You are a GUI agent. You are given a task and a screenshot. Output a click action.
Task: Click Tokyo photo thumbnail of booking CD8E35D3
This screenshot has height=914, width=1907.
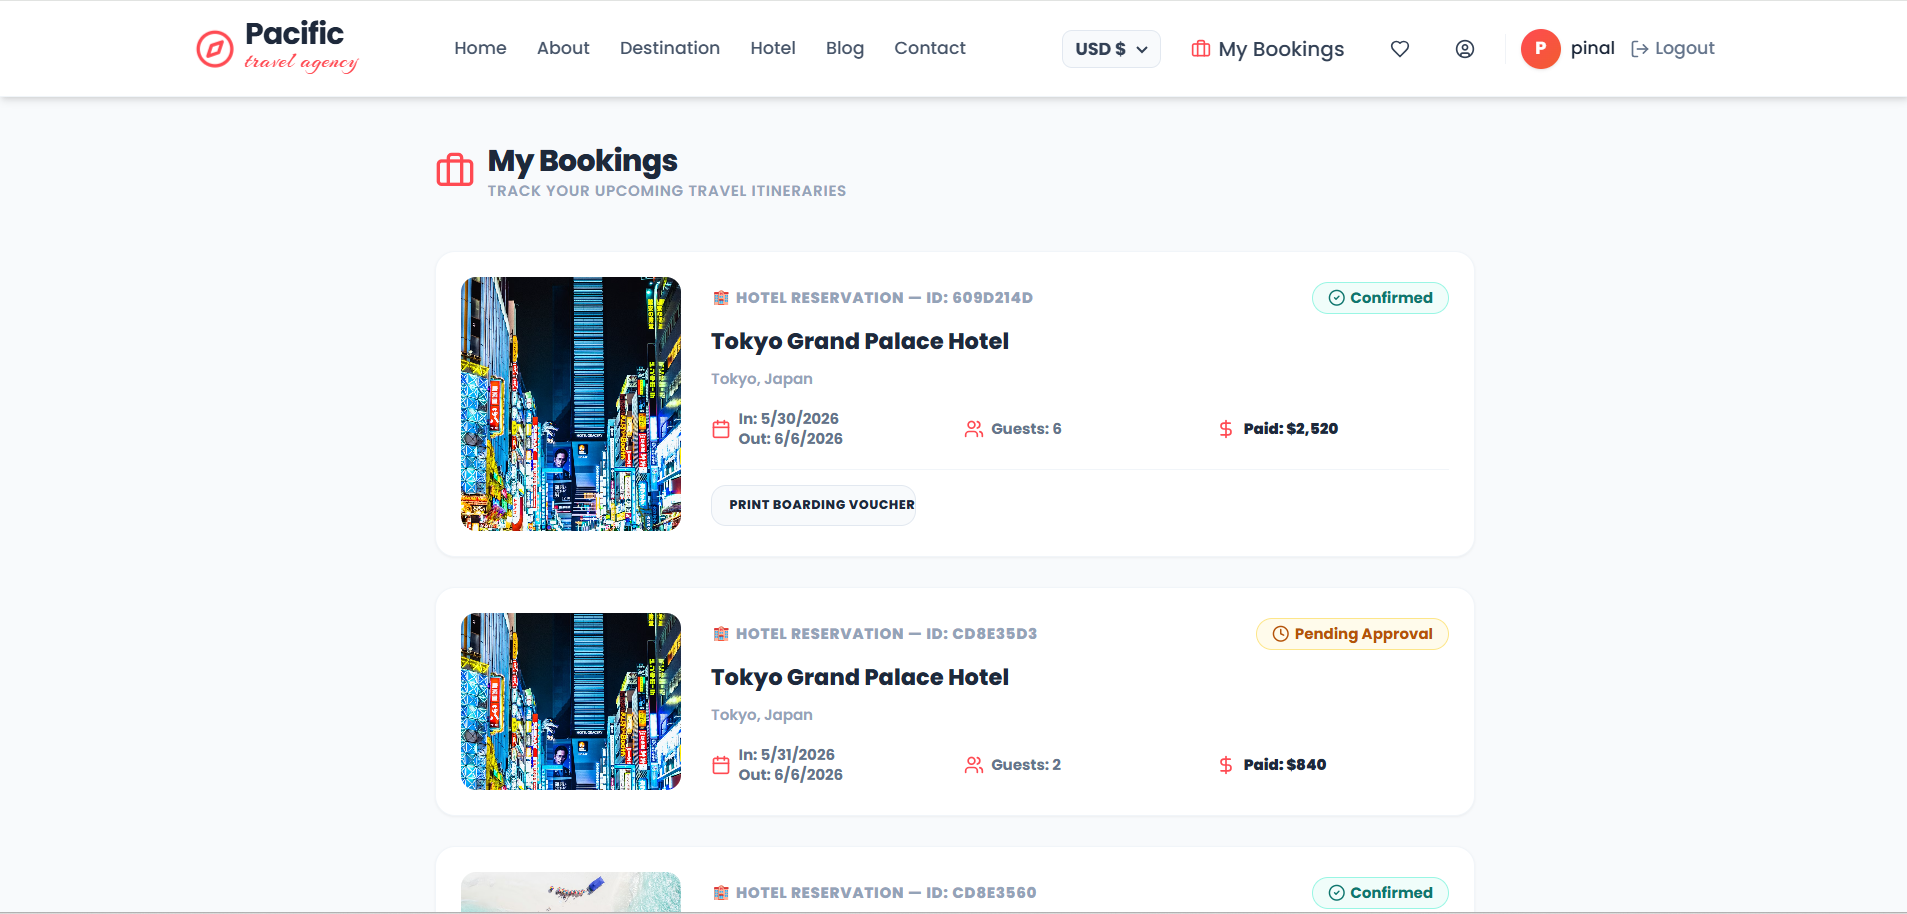571,701
